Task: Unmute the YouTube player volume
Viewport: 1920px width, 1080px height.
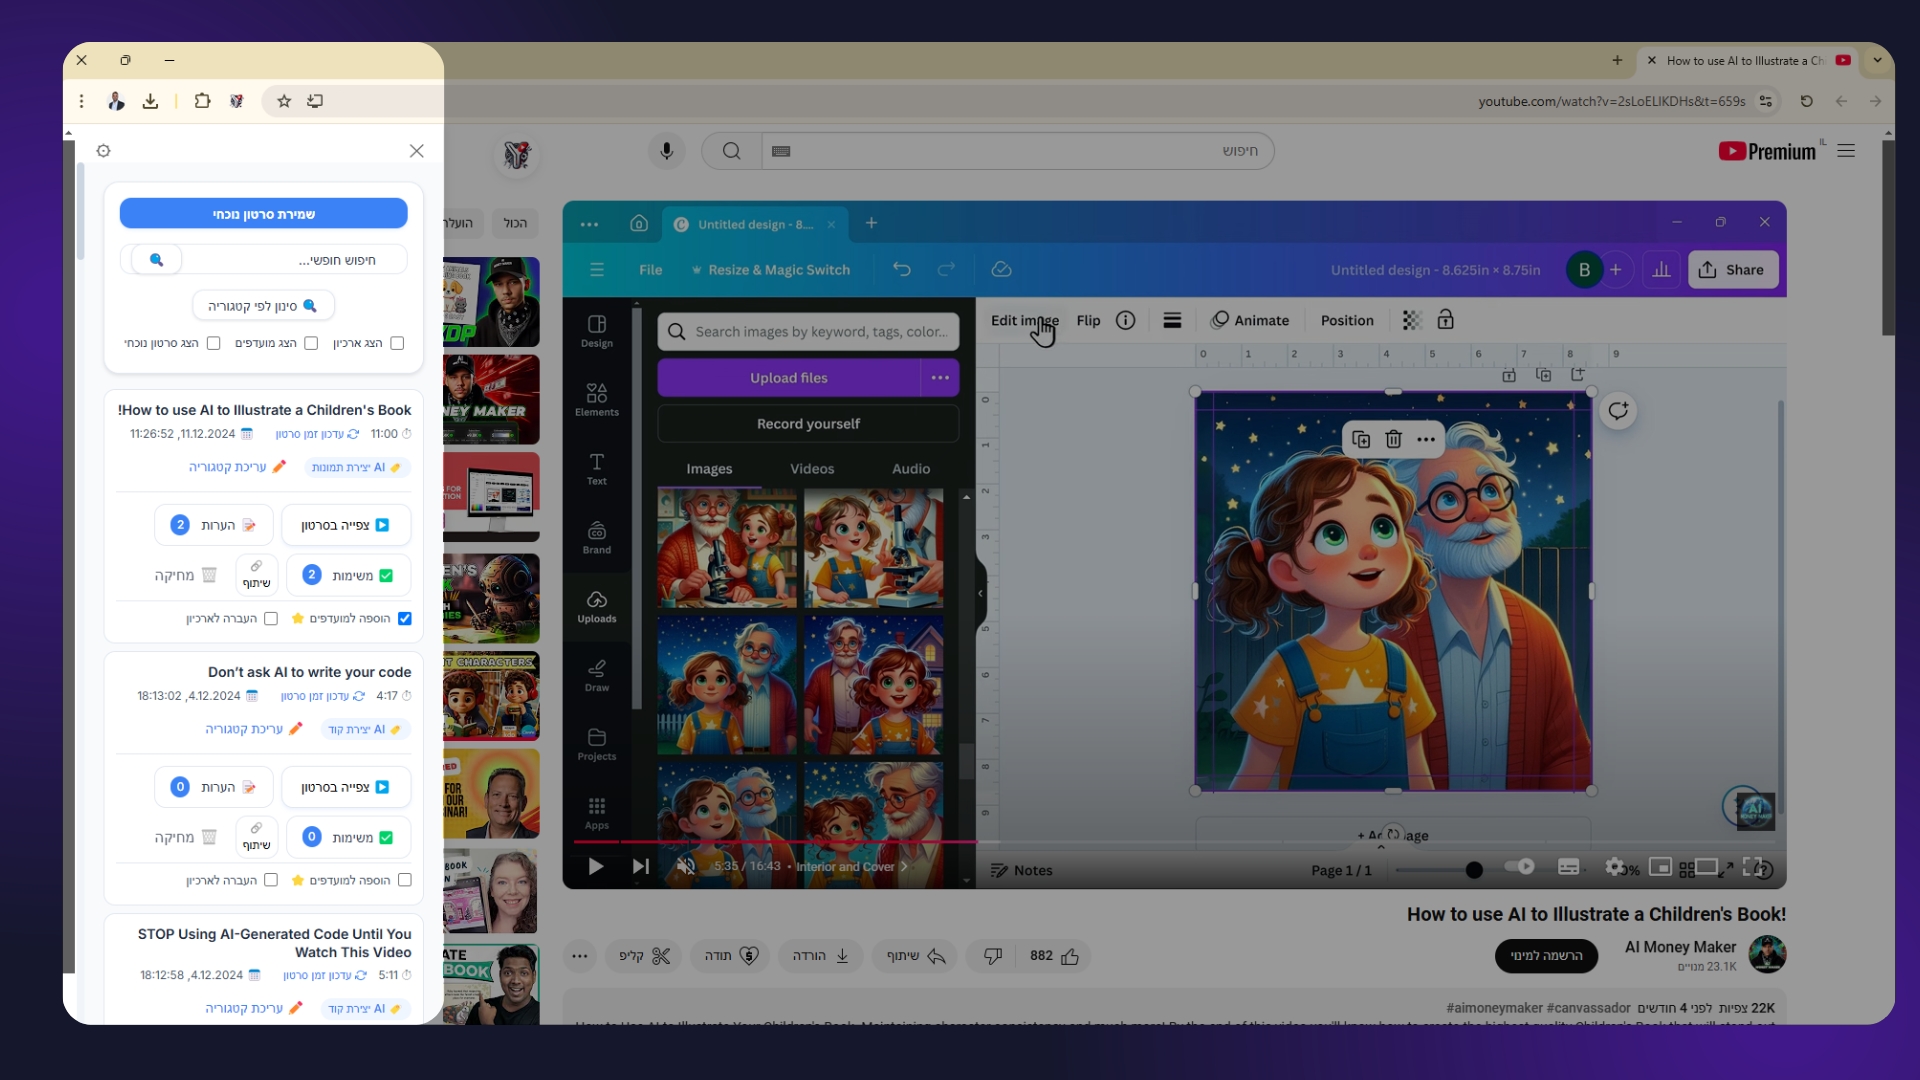Action: (686, 867)
